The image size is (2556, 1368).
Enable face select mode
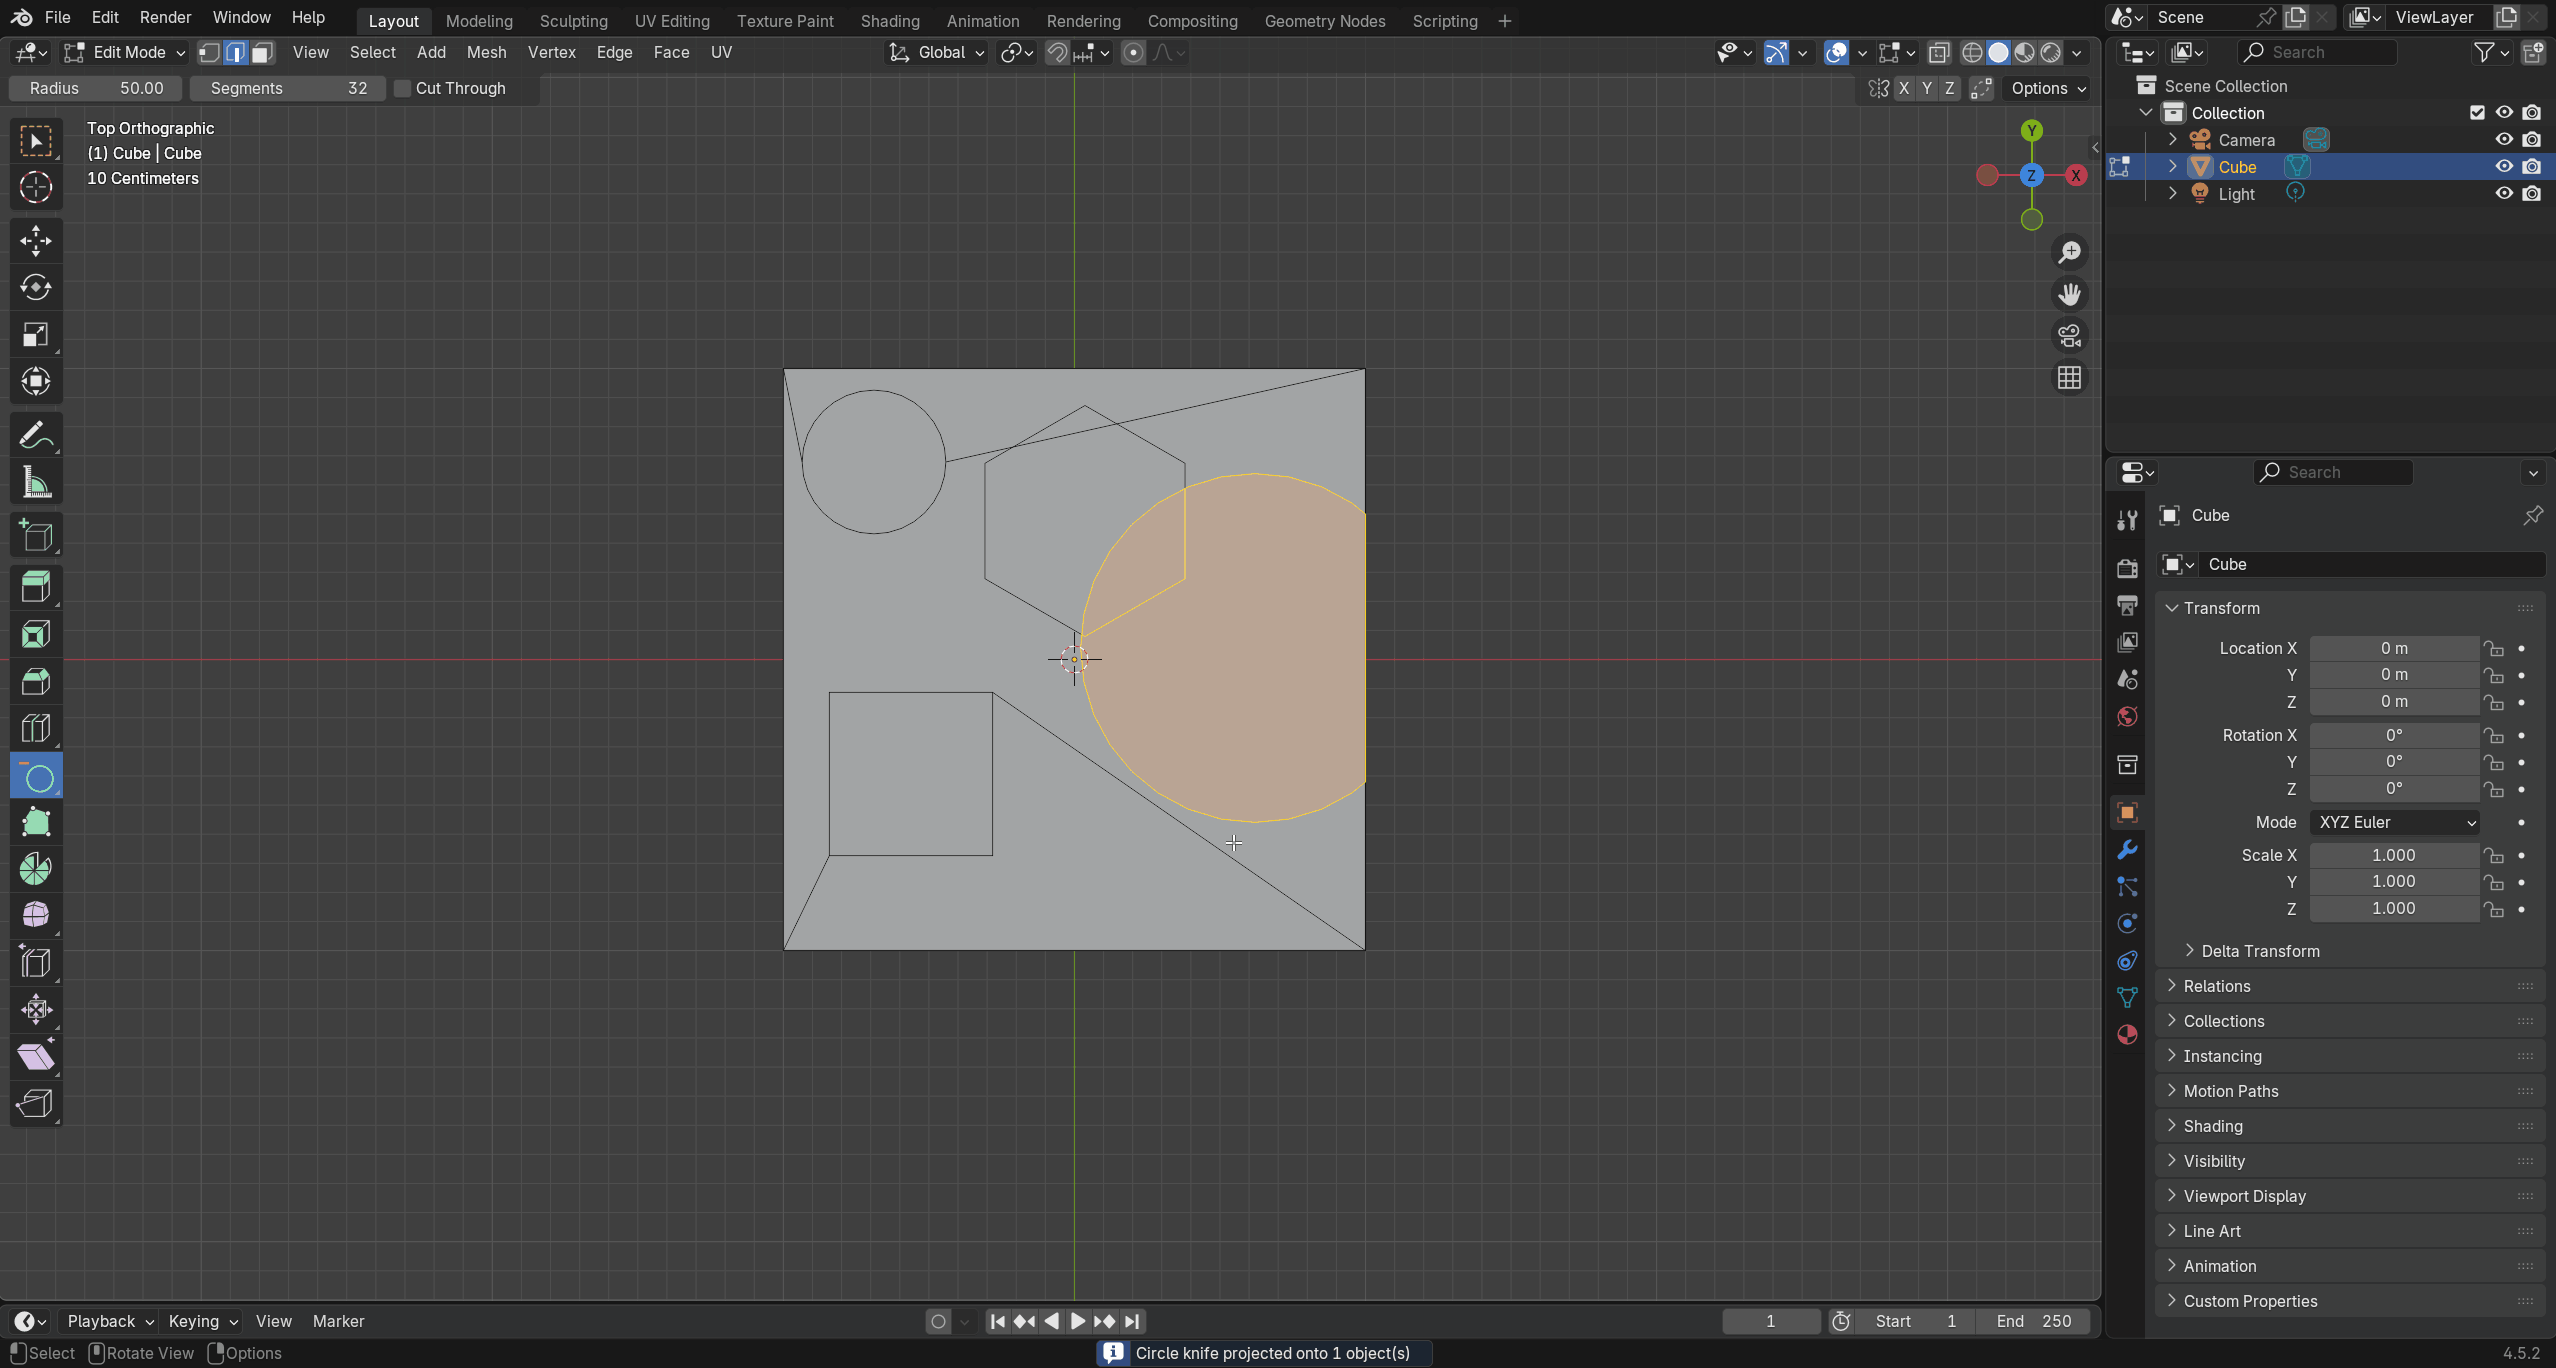(x=262, y=52)
